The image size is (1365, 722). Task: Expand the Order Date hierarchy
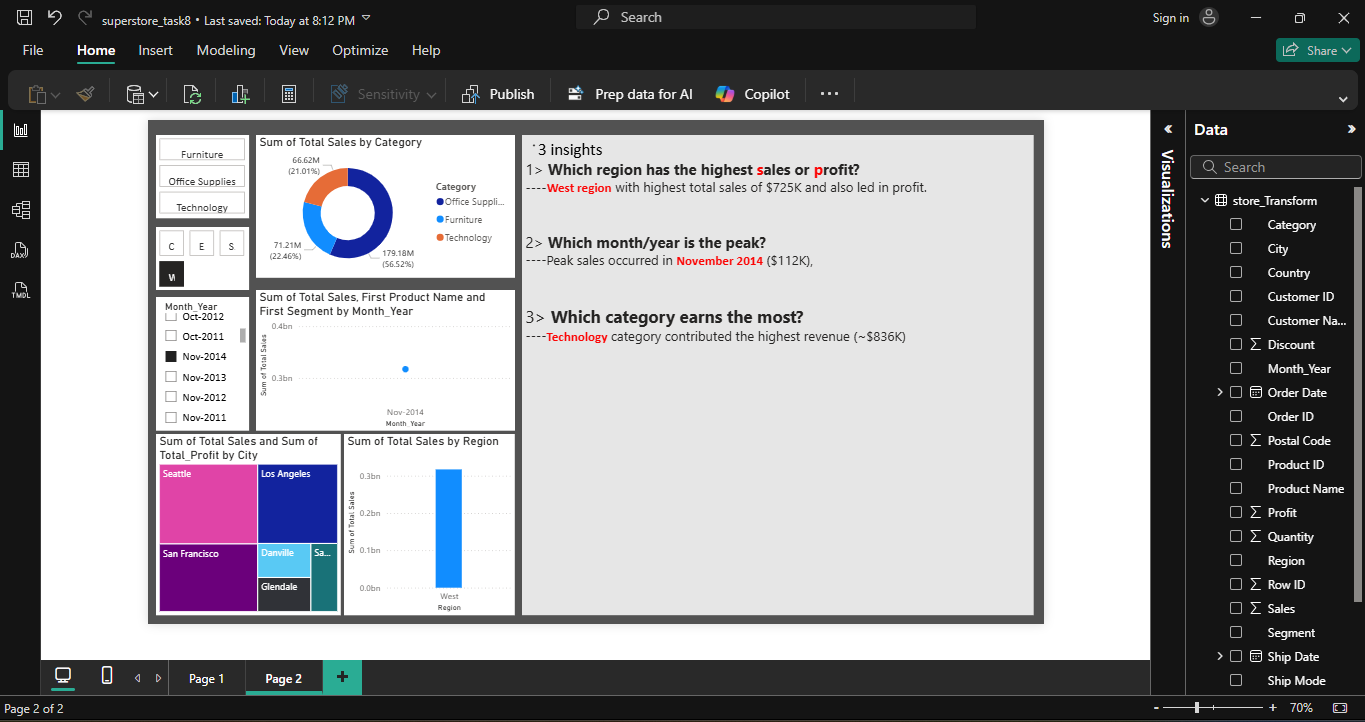(x=1220, y=393)
